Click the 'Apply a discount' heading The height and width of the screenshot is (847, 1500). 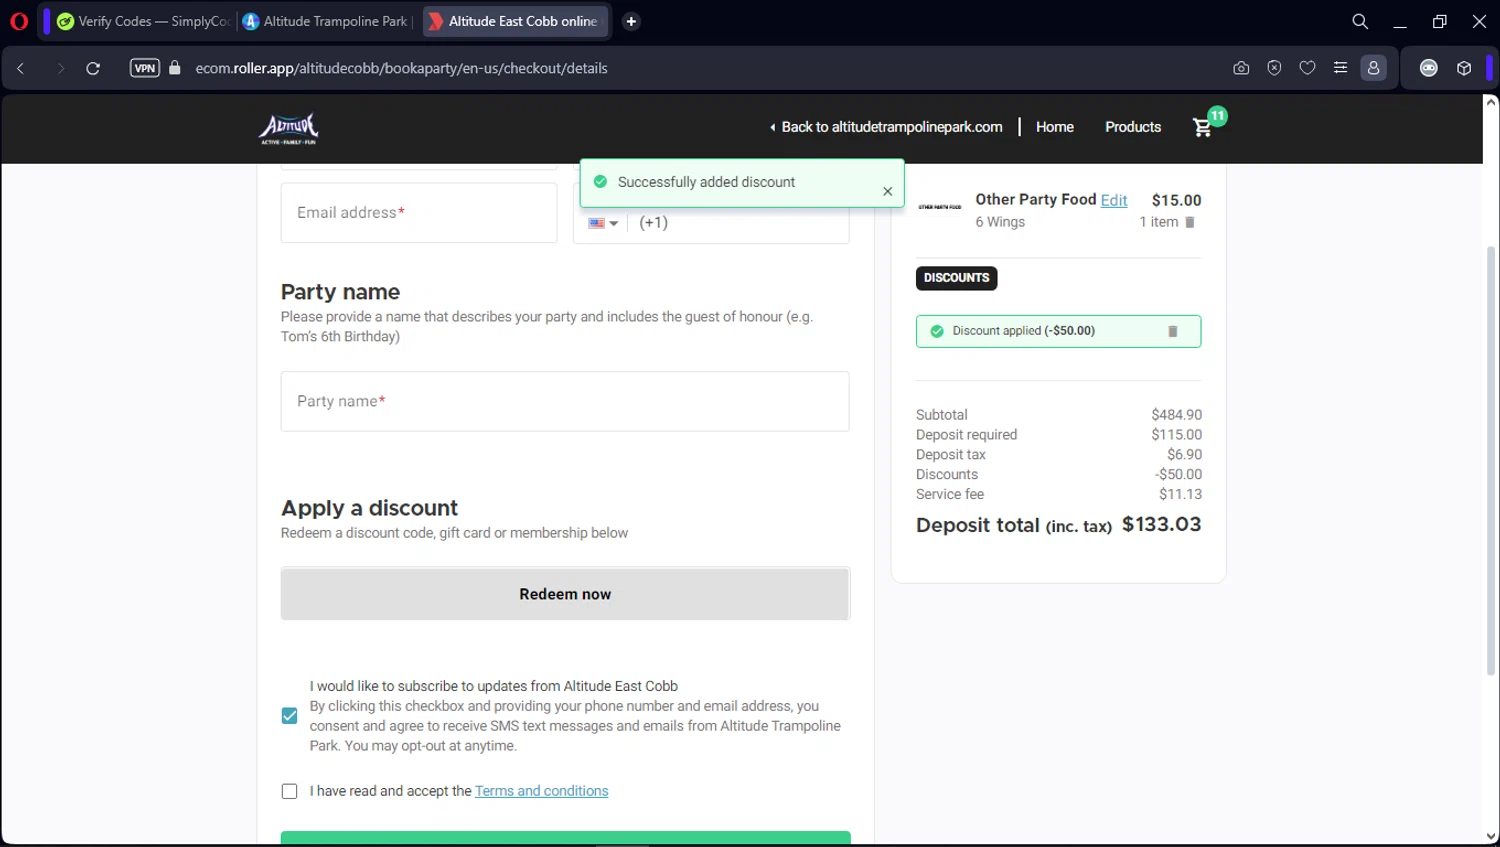[x=369, y=508]
